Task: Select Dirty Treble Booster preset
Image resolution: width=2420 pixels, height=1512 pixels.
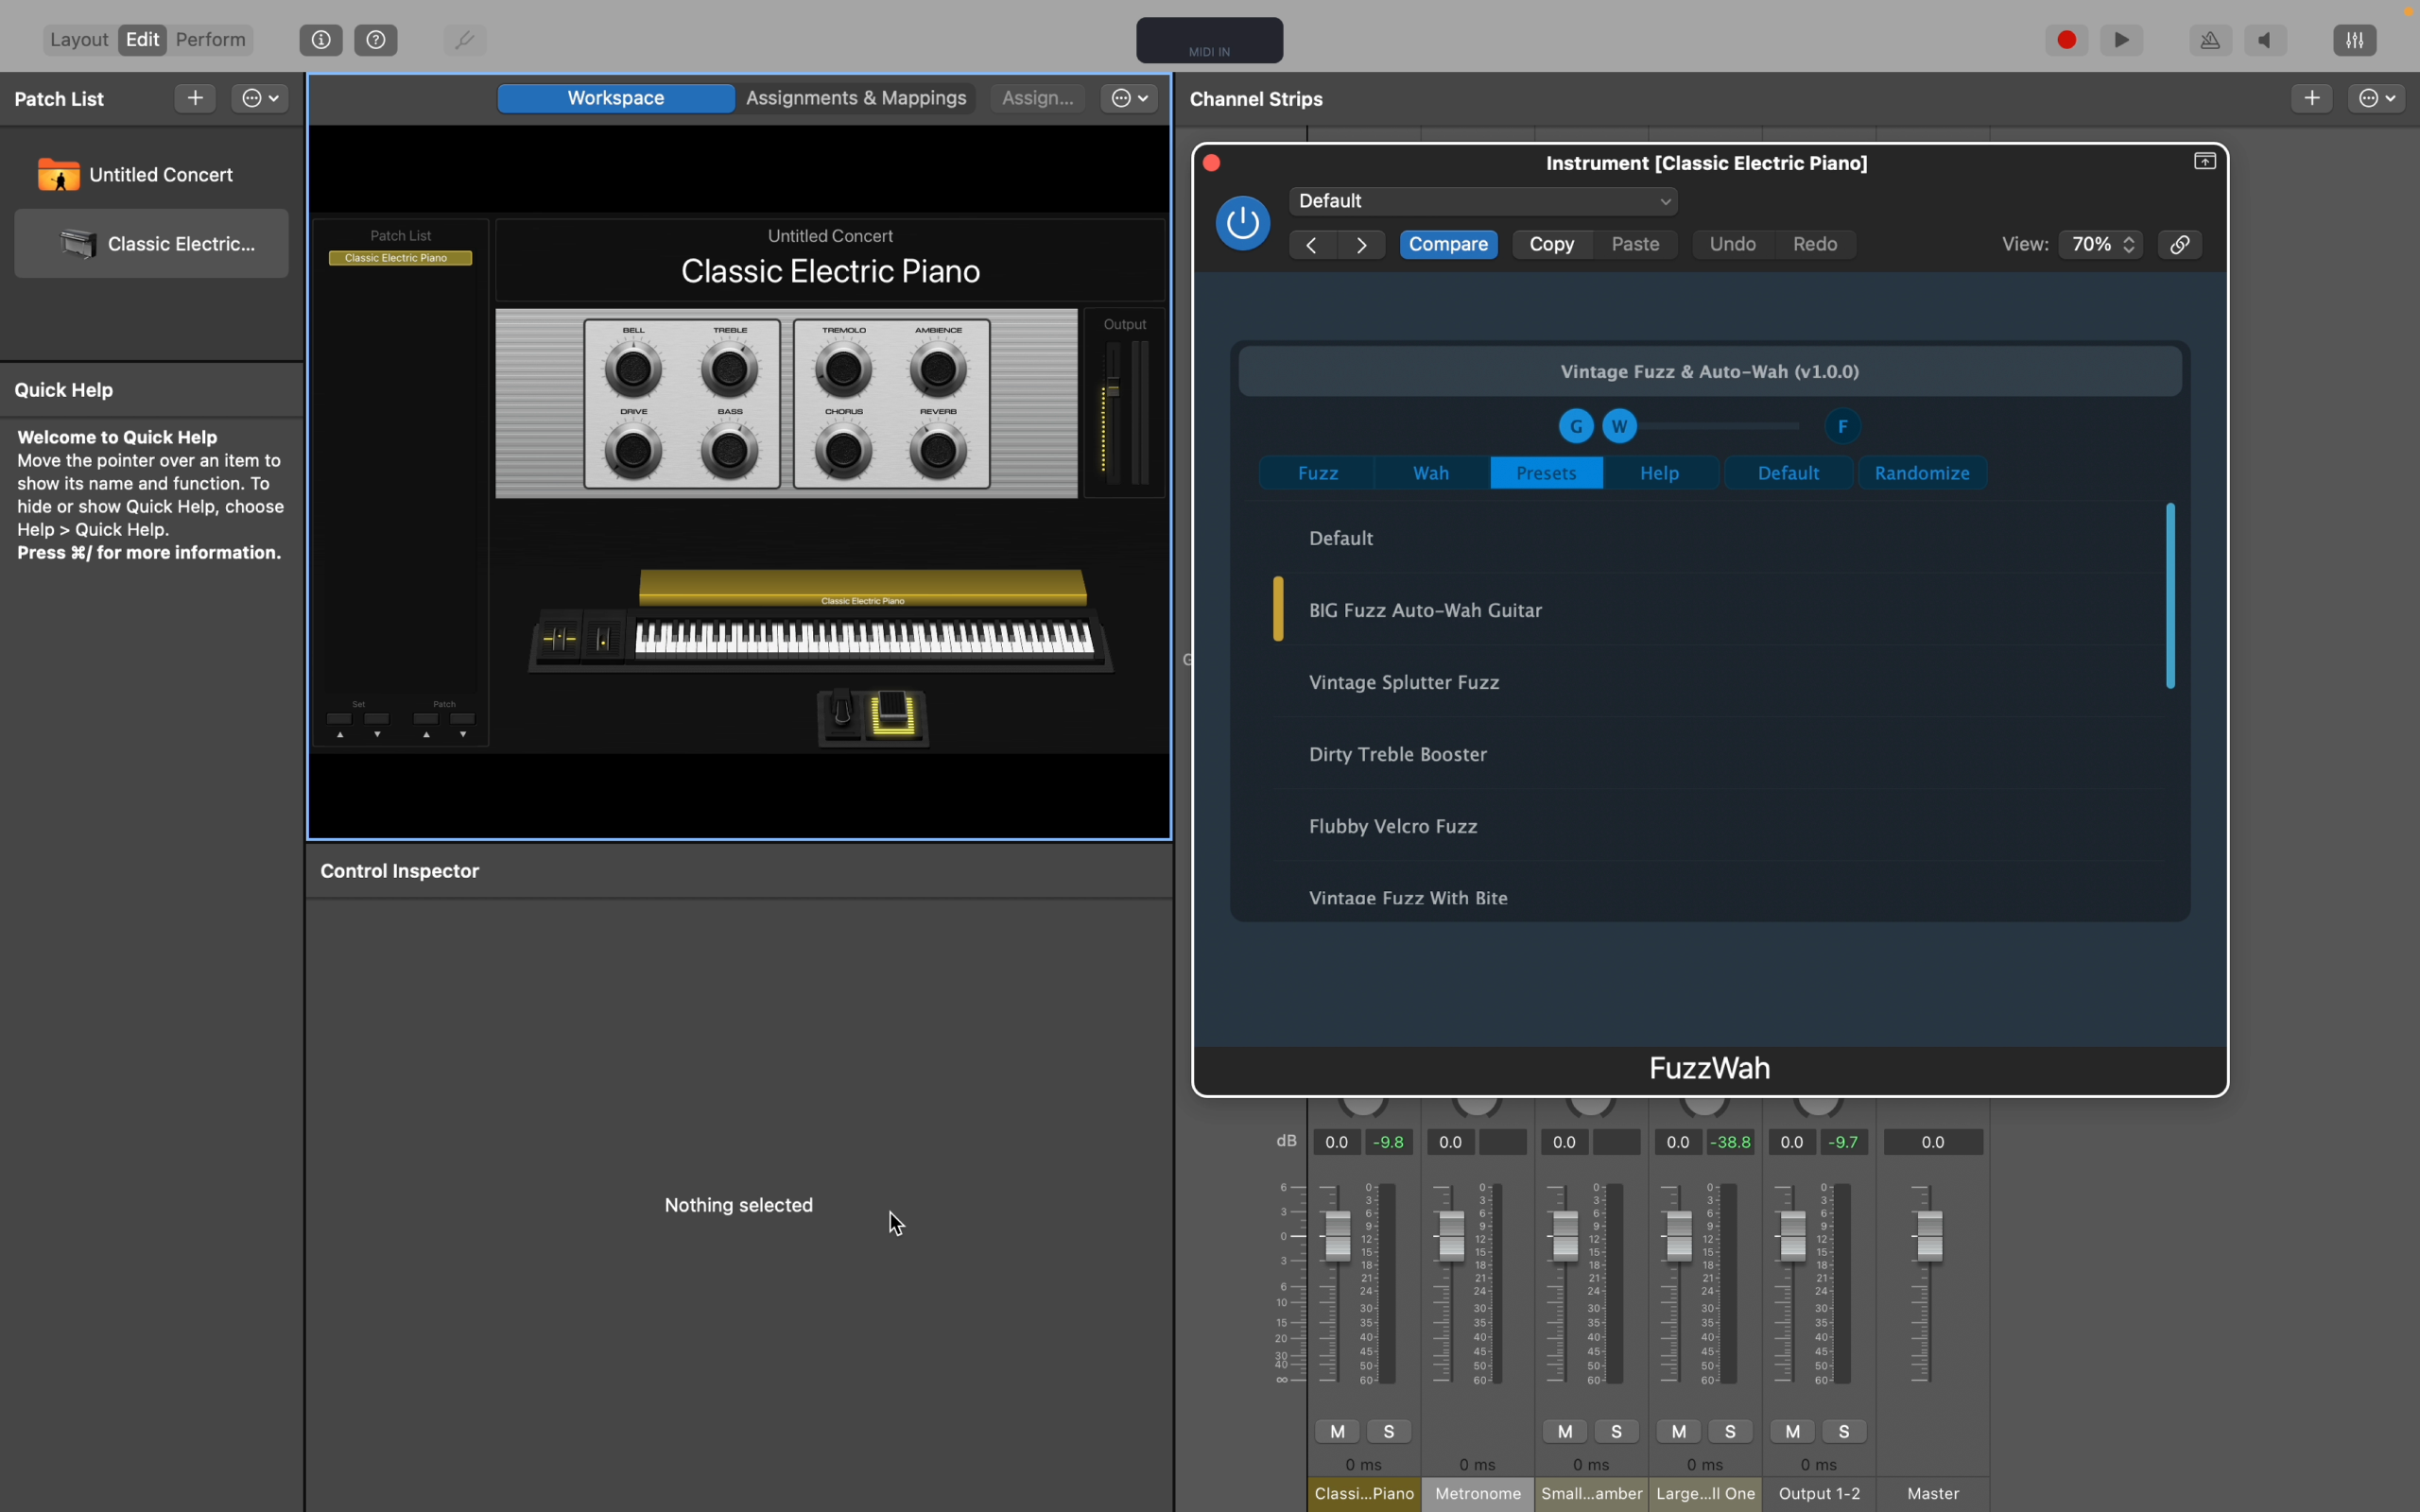Action: point(1718,754)
